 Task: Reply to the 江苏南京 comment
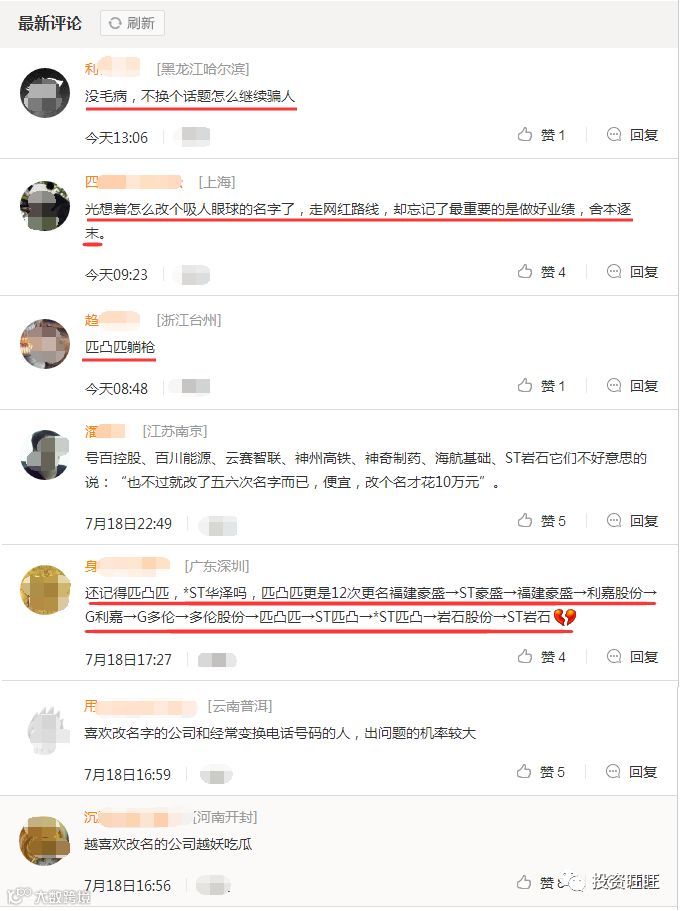tap(632, 521)
